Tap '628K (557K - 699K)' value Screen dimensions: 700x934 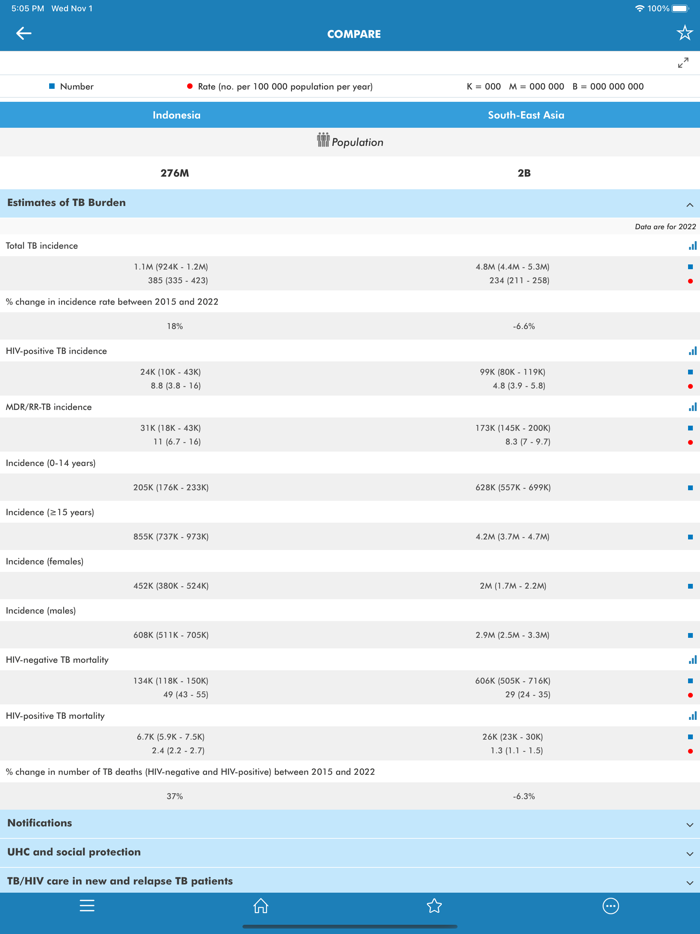coord(513,487)
